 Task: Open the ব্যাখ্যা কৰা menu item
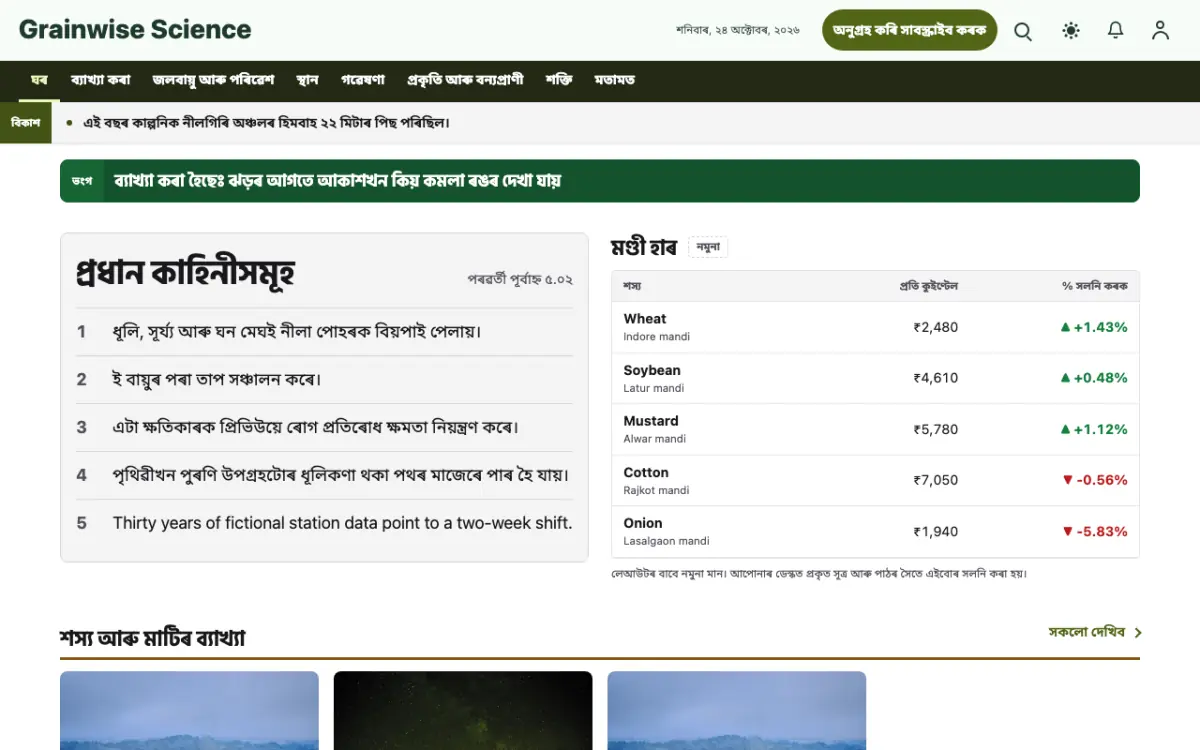(x=100, y=80)
